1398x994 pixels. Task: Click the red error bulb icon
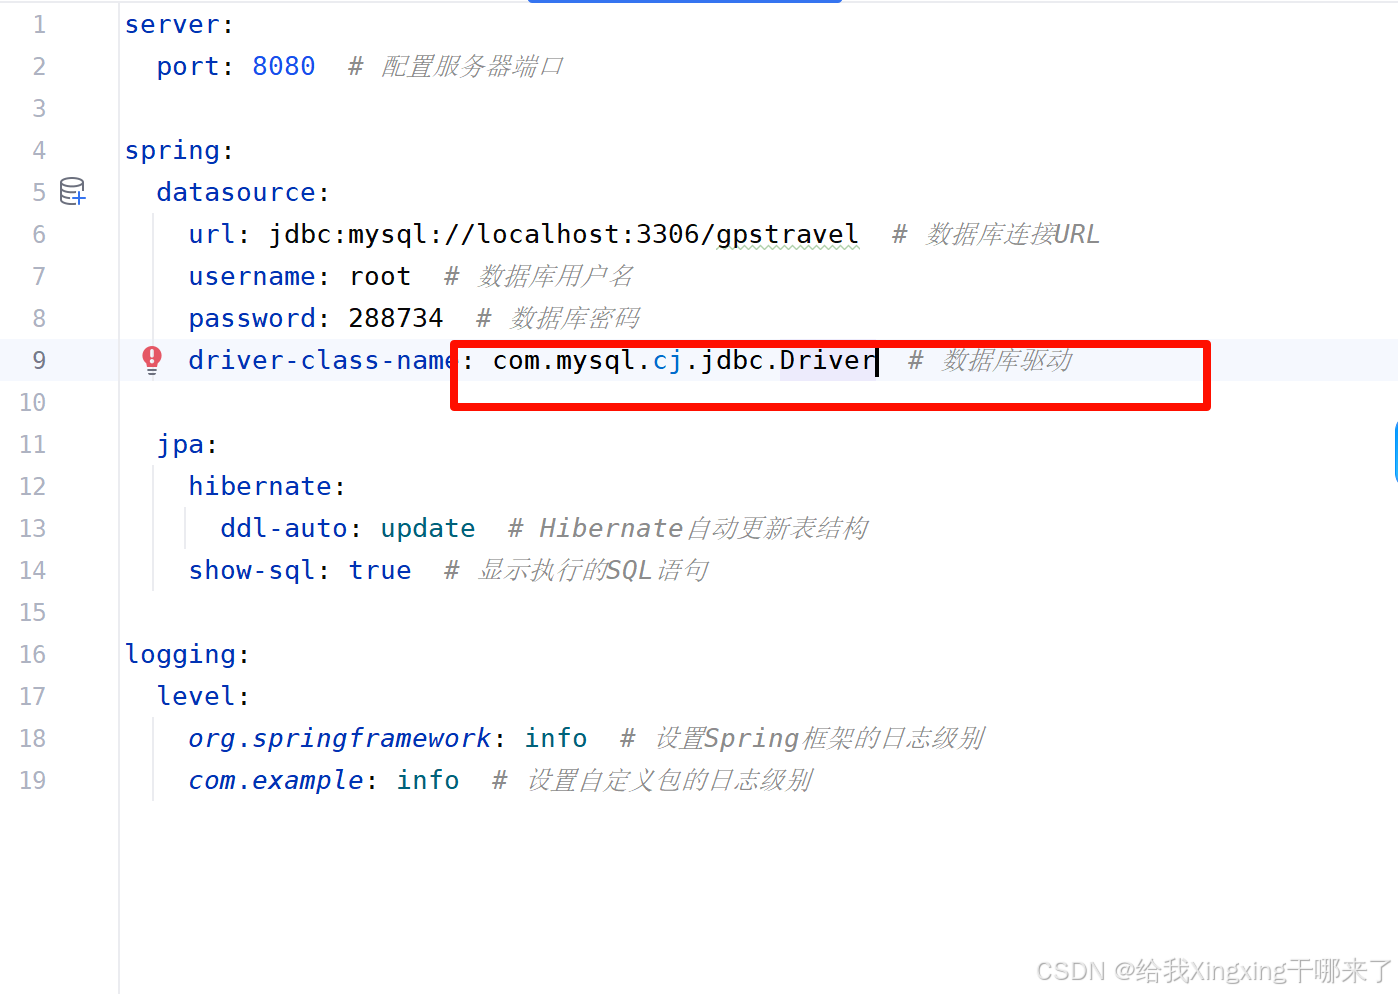pos(152,360)
